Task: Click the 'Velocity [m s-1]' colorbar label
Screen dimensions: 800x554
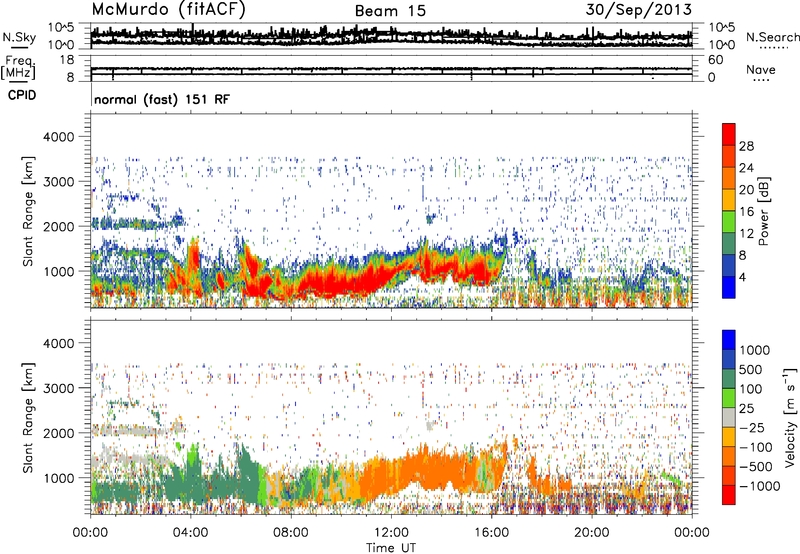Action: point(789,417)
